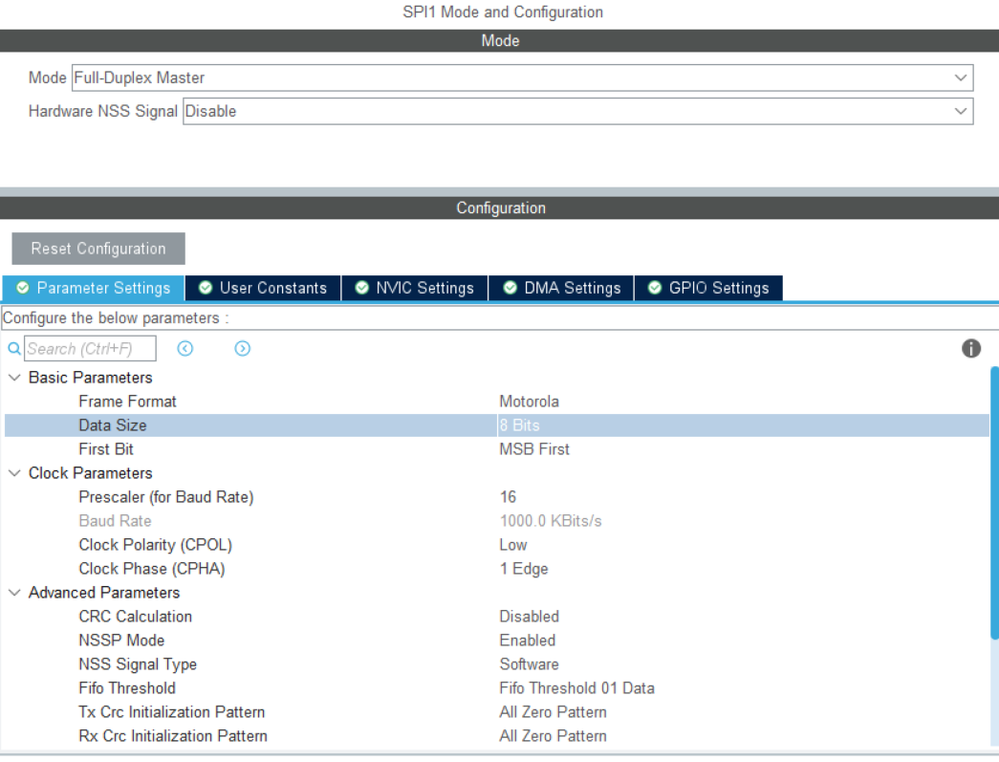Select Clock Polarity (CPOL) parameter
This screenshot has width=999, height=762.
click(x=155, y=545)
